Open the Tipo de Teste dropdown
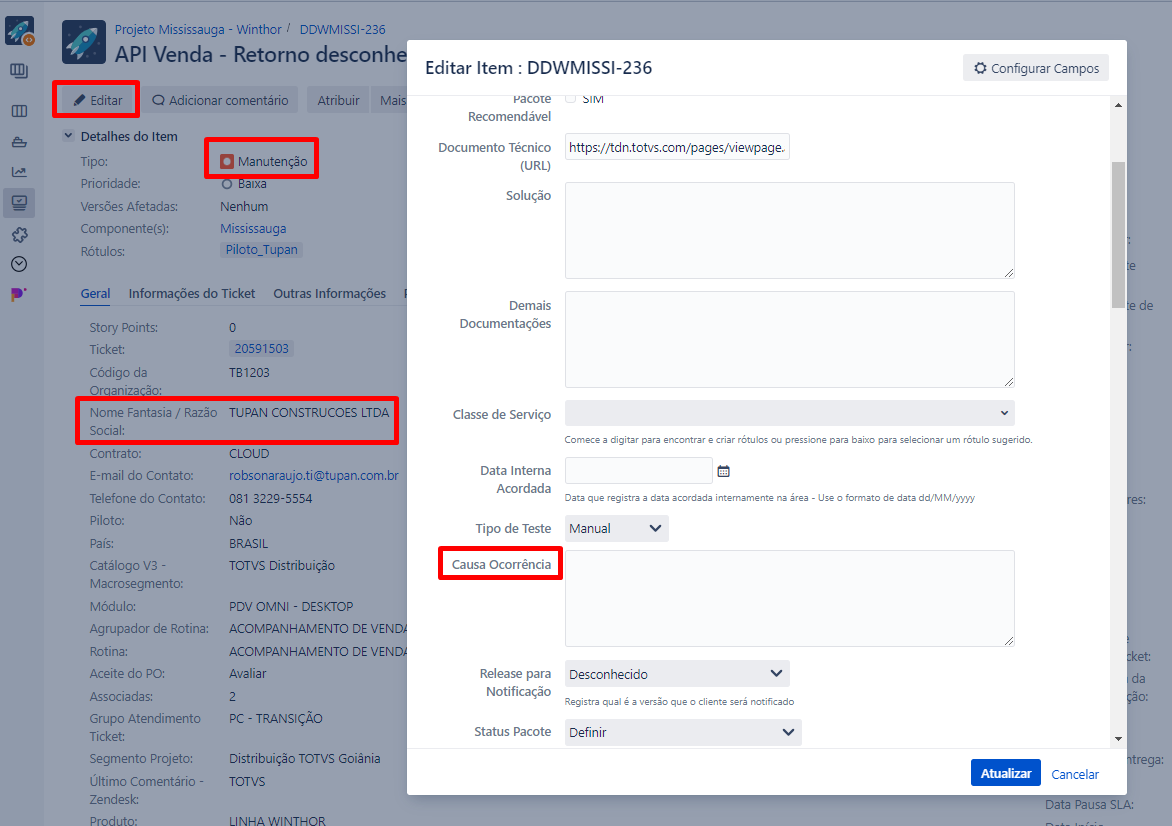Image resolution: width=1172 pixels, height=826 pixels. [x=616, y=528]
